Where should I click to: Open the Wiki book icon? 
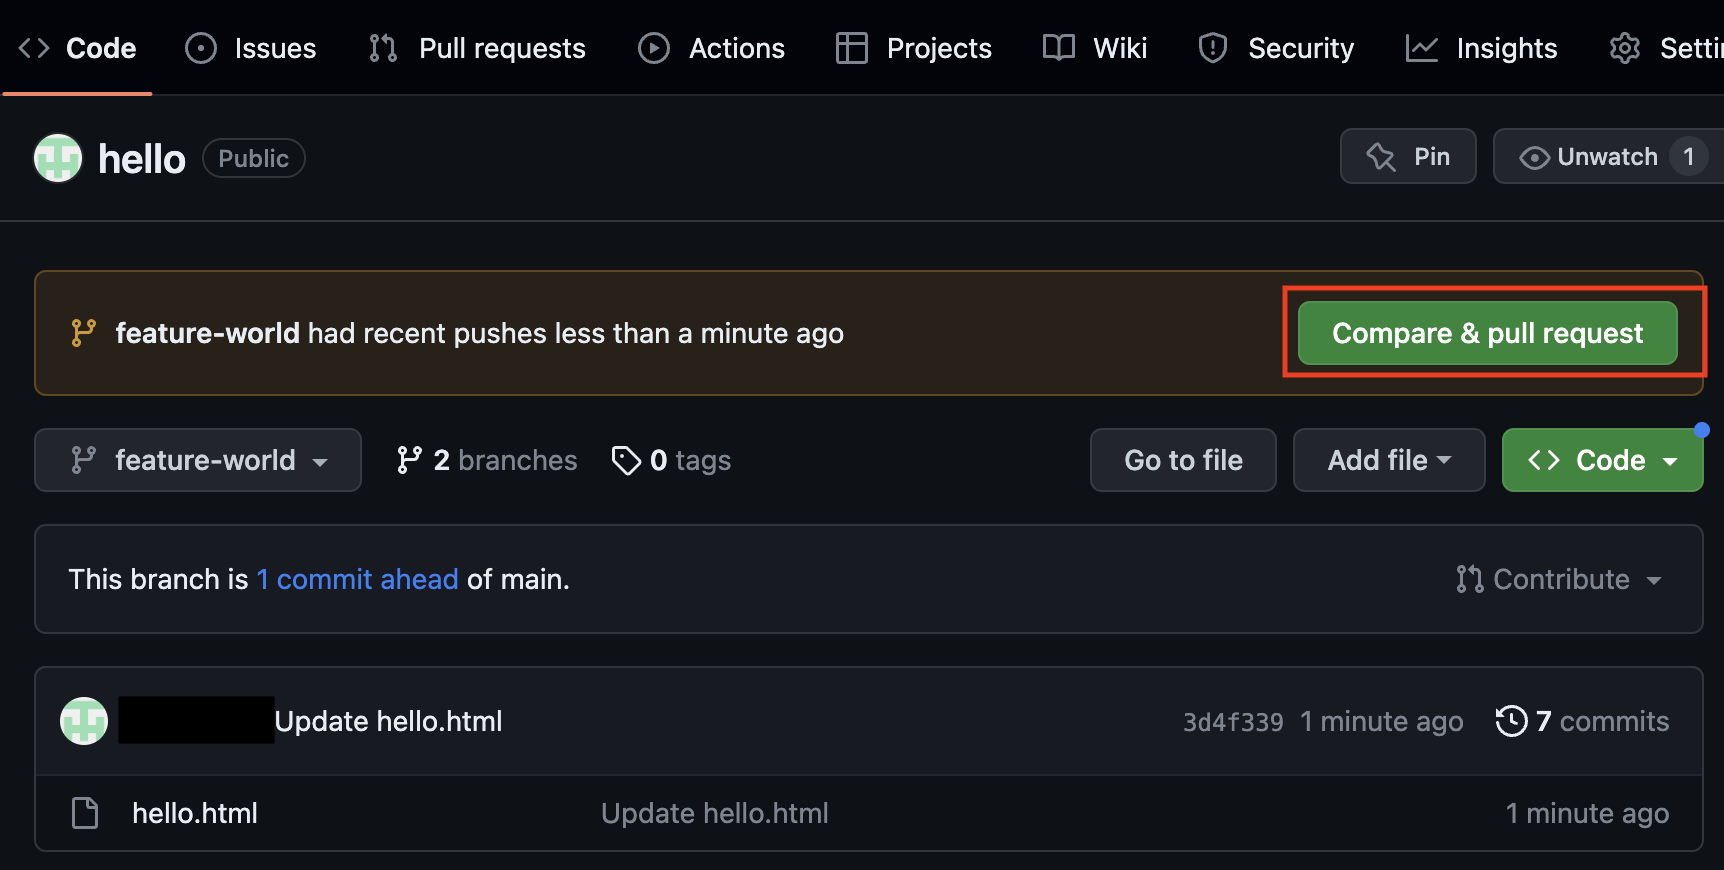tap(1057, 47)
